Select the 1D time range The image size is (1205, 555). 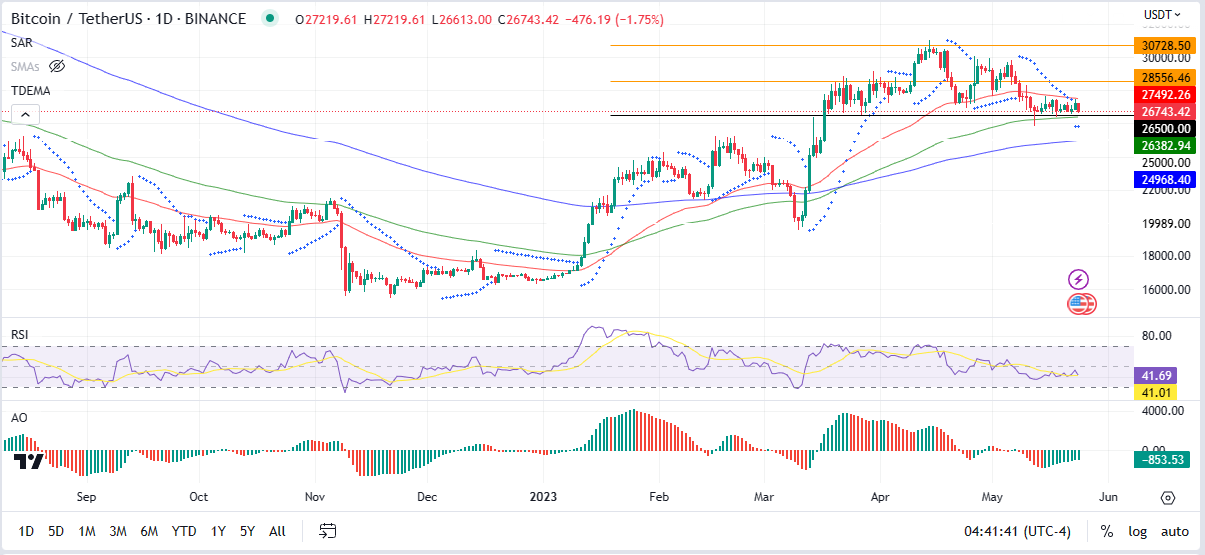coord(26,531)
